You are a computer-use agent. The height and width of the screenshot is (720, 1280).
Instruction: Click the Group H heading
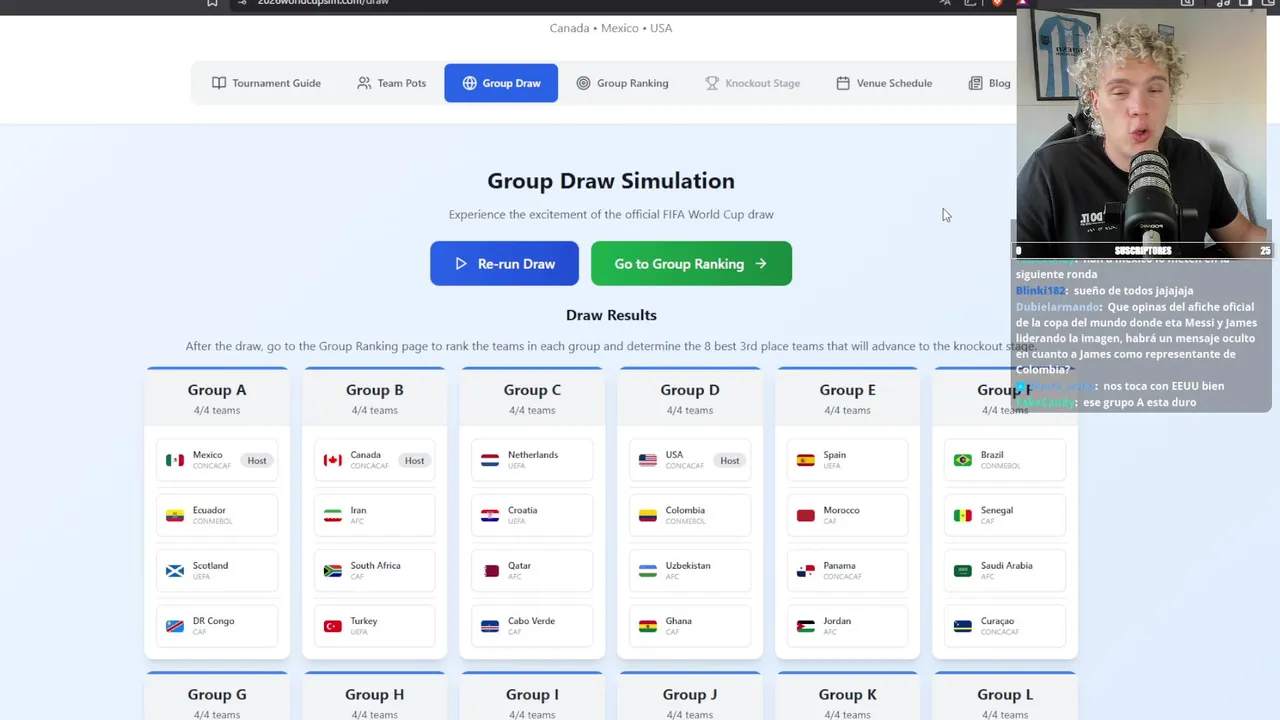coord(375,695)
